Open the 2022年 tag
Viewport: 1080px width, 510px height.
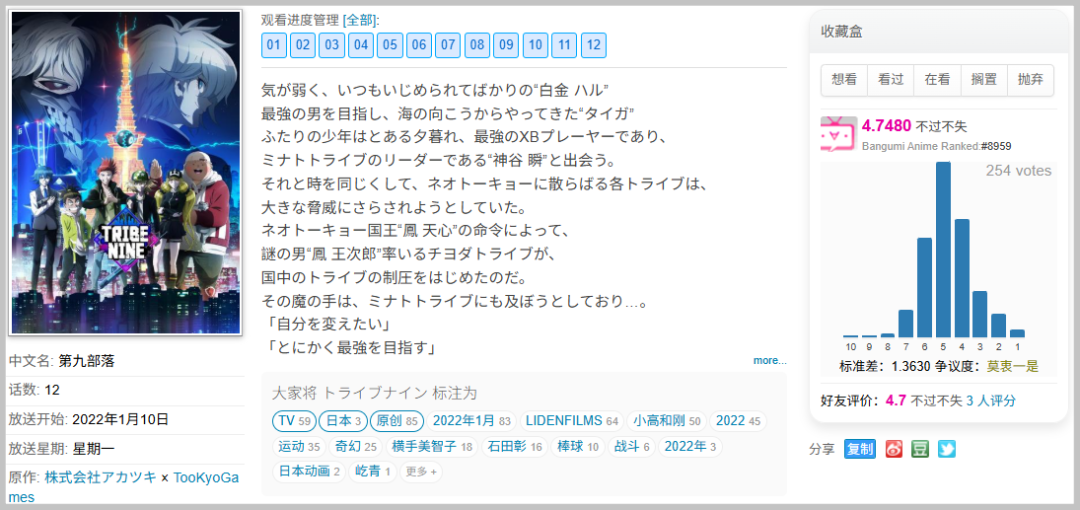point(690,447)
